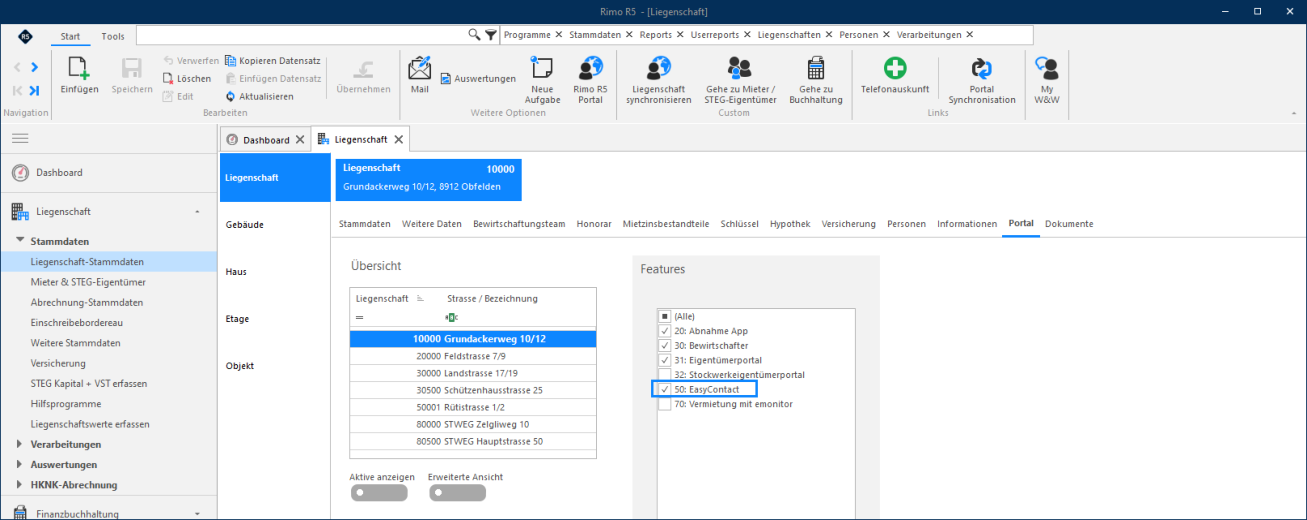Screen dimensions: 1307x520
Task: Click the Einfügen new record icon
Action: click(x=79, y=69)
